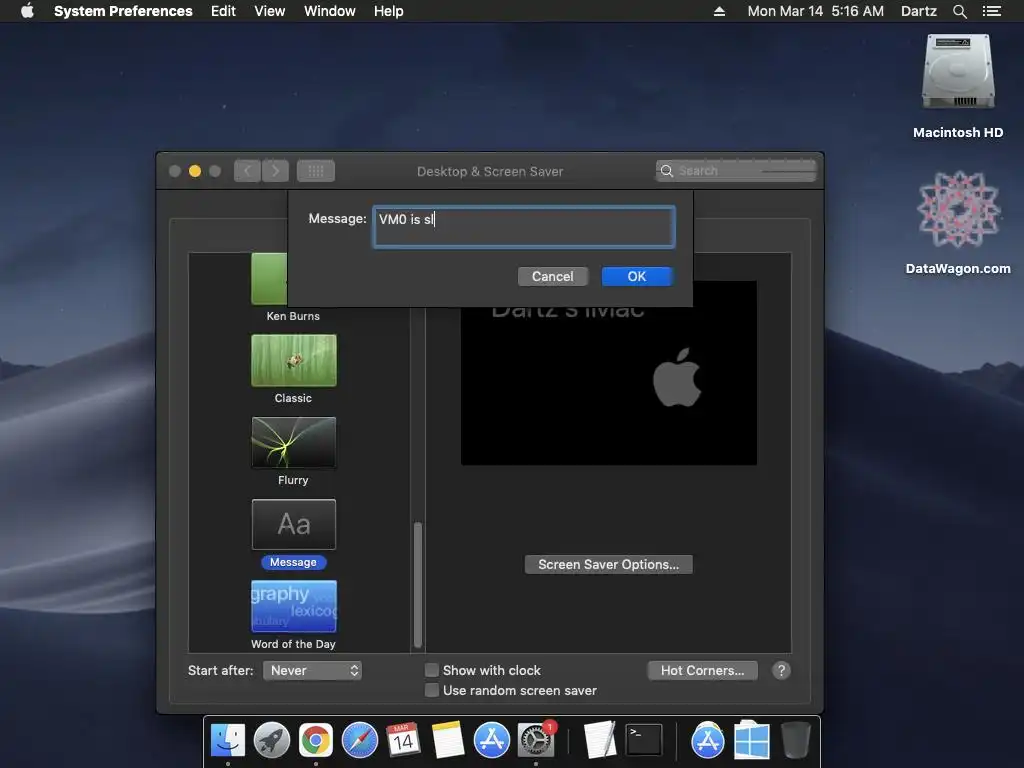Open Google Chrome from the Dock
This screenshot has height=768, width=1024.
pos(315,741)
